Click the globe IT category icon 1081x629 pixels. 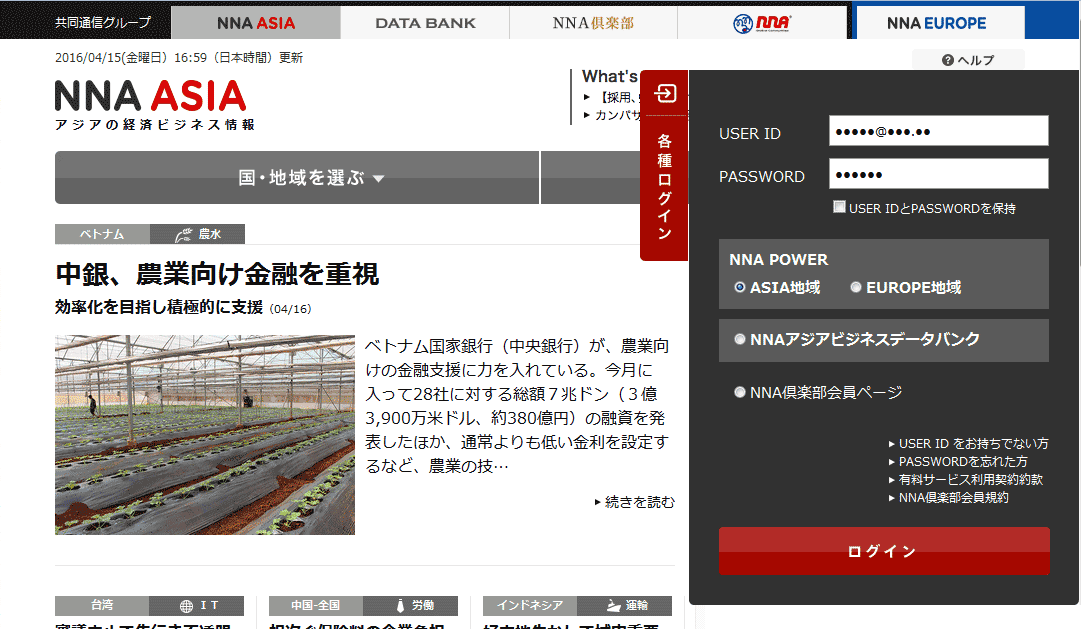[x=186, y=606]
